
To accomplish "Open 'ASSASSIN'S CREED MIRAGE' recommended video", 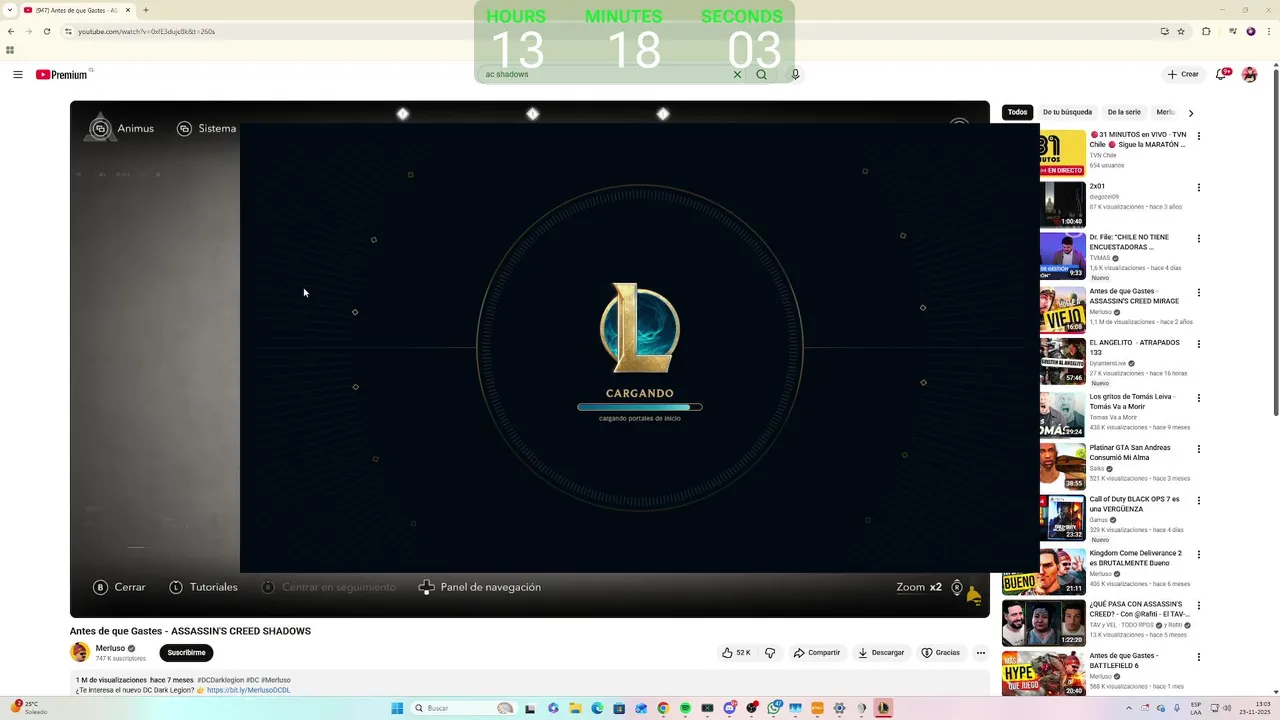I will pos(1134,296).
